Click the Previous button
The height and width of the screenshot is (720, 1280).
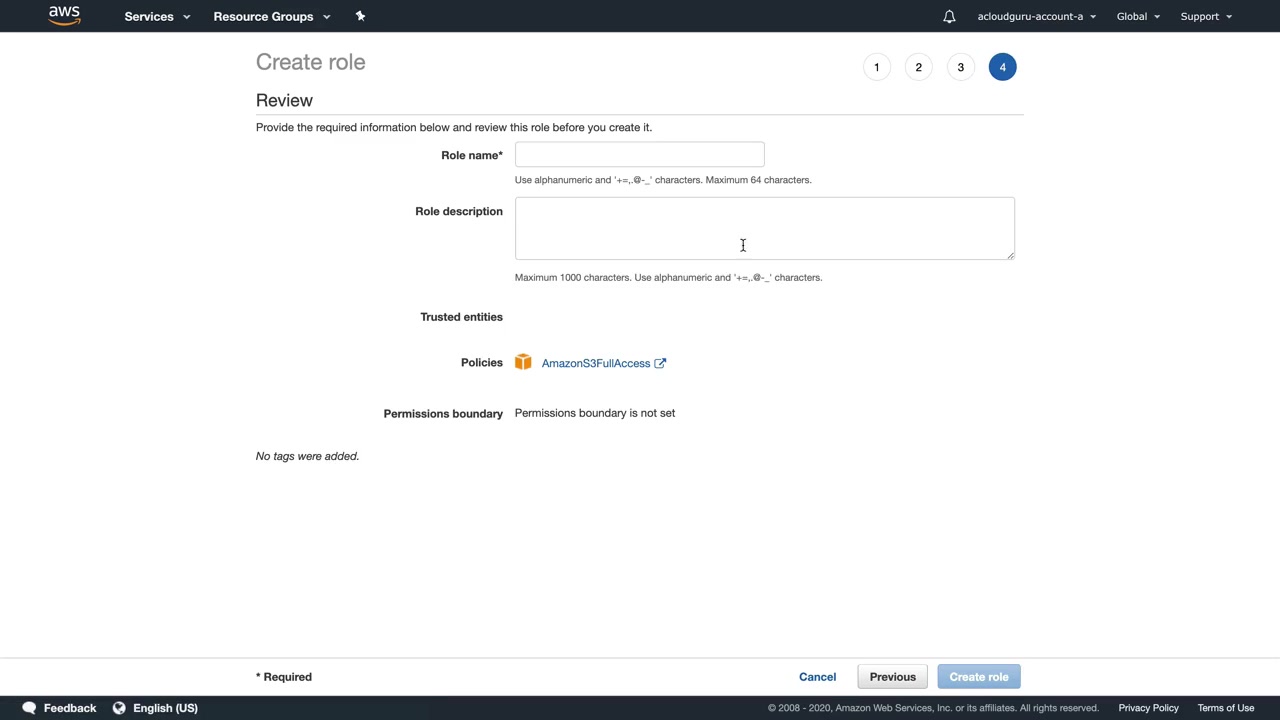tap(892, 677)
